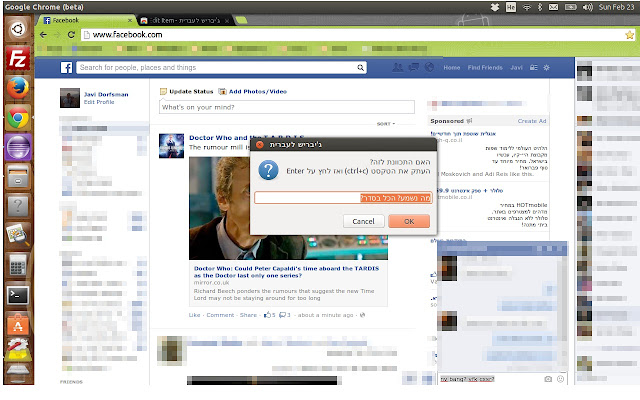Click Share on Doctor Who post
640x400 pixels.
pos(248,315)
